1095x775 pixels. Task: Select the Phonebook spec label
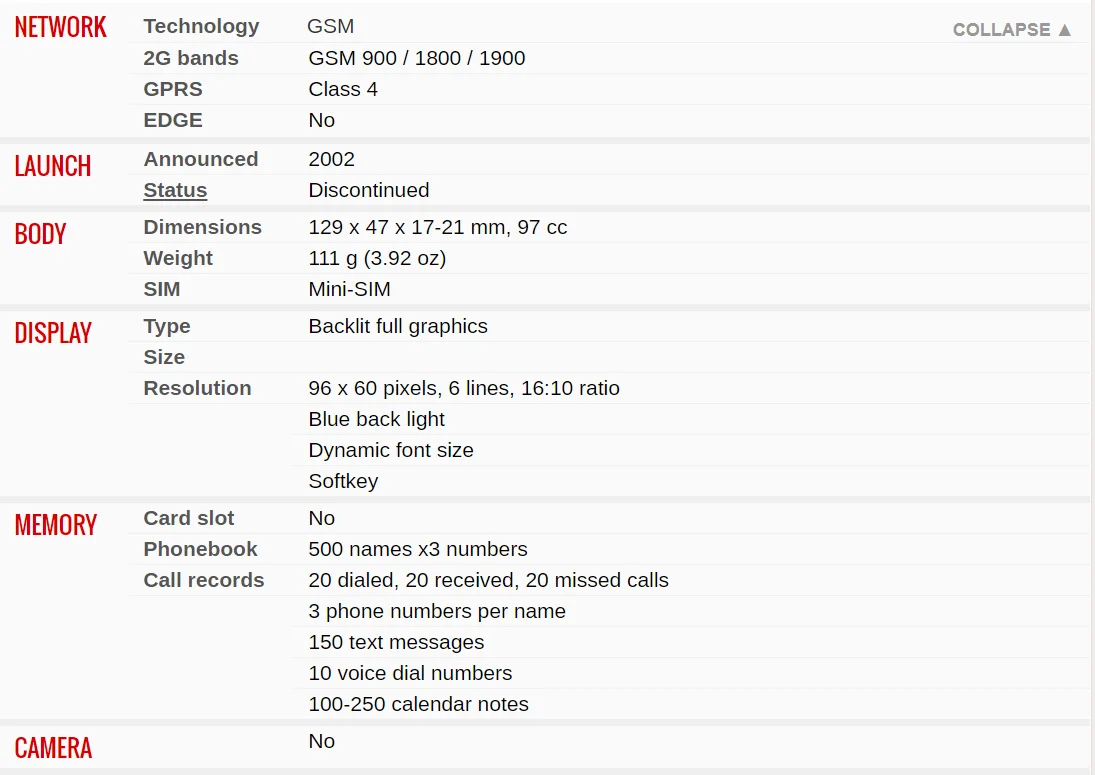point(200,549)
